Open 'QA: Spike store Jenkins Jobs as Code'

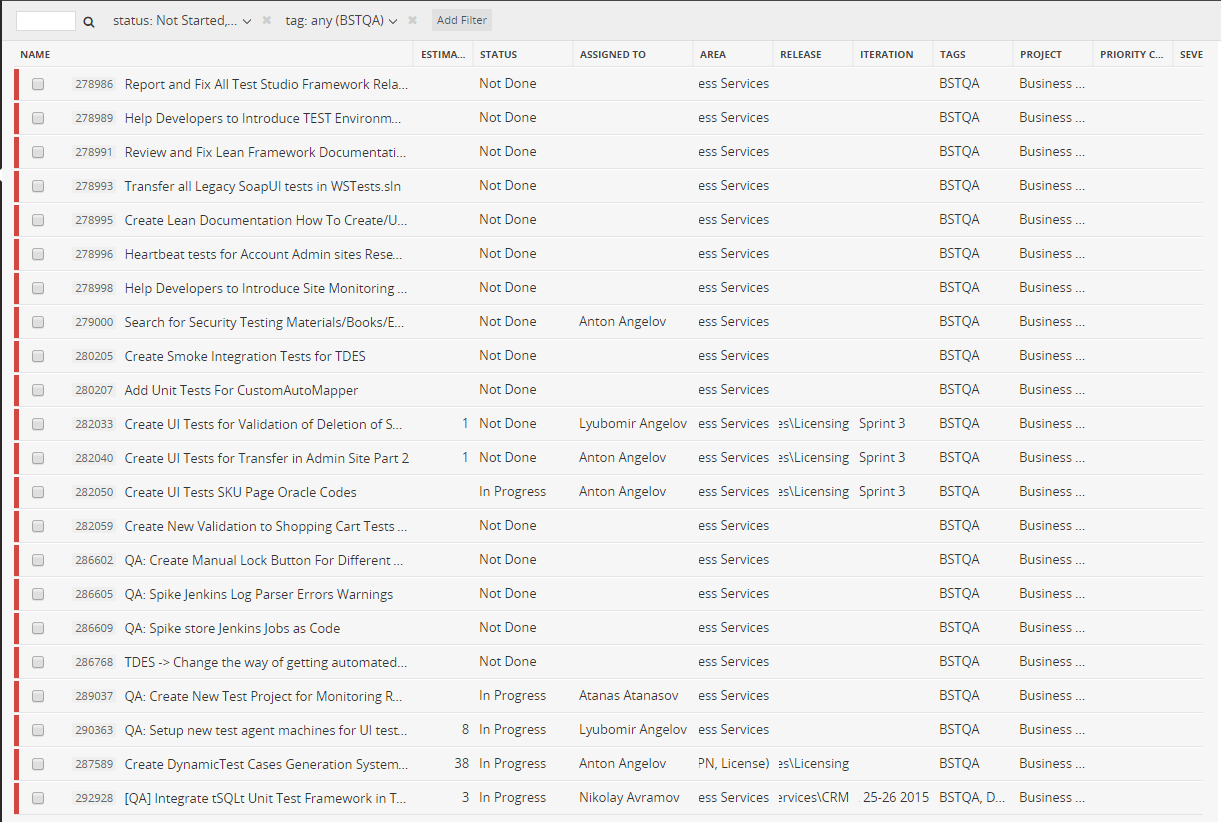232,629
